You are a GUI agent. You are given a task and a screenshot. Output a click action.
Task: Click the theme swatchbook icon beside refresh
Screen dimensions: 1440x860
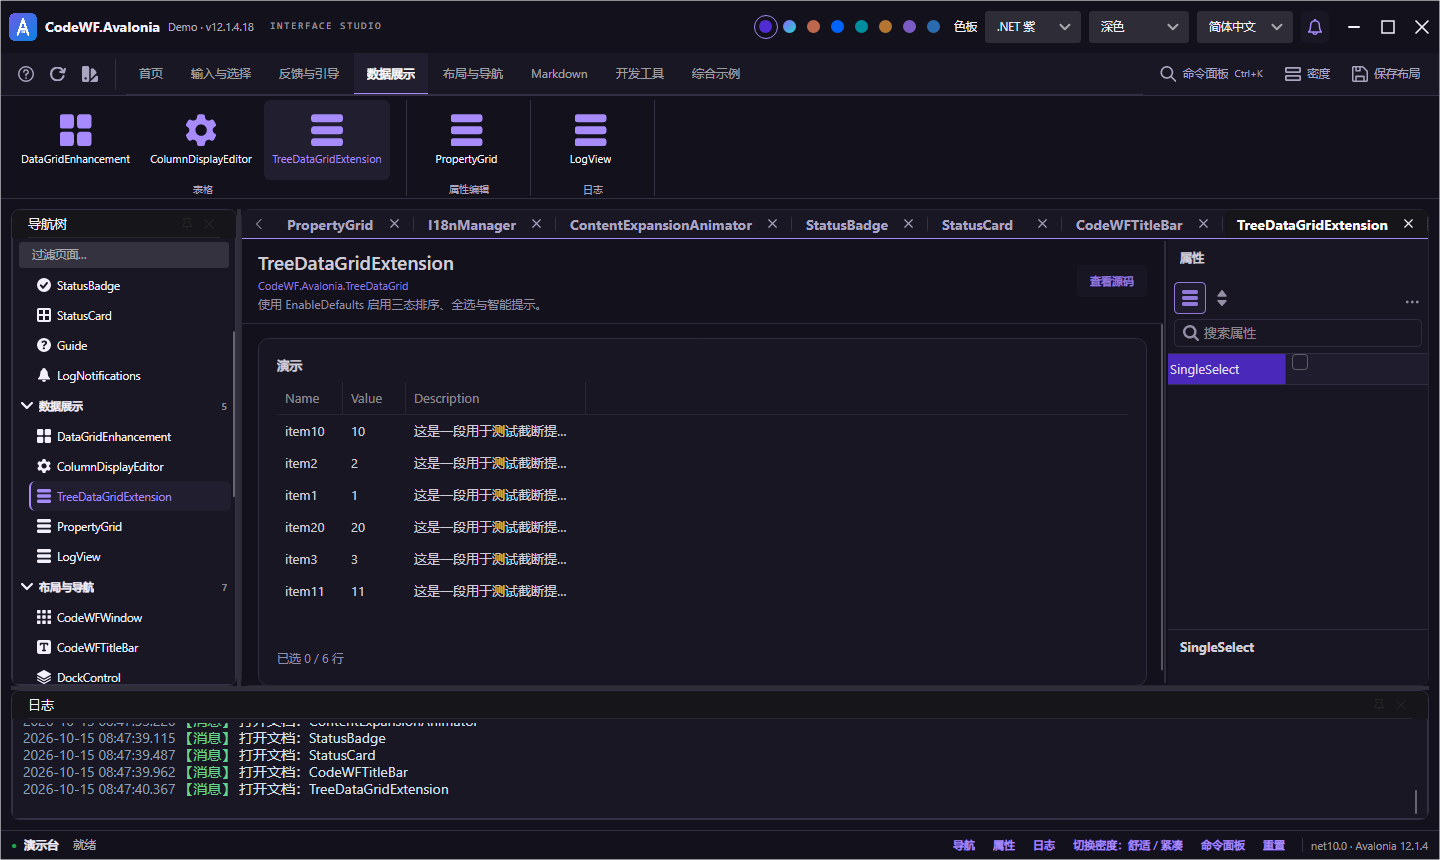point(90,74)
